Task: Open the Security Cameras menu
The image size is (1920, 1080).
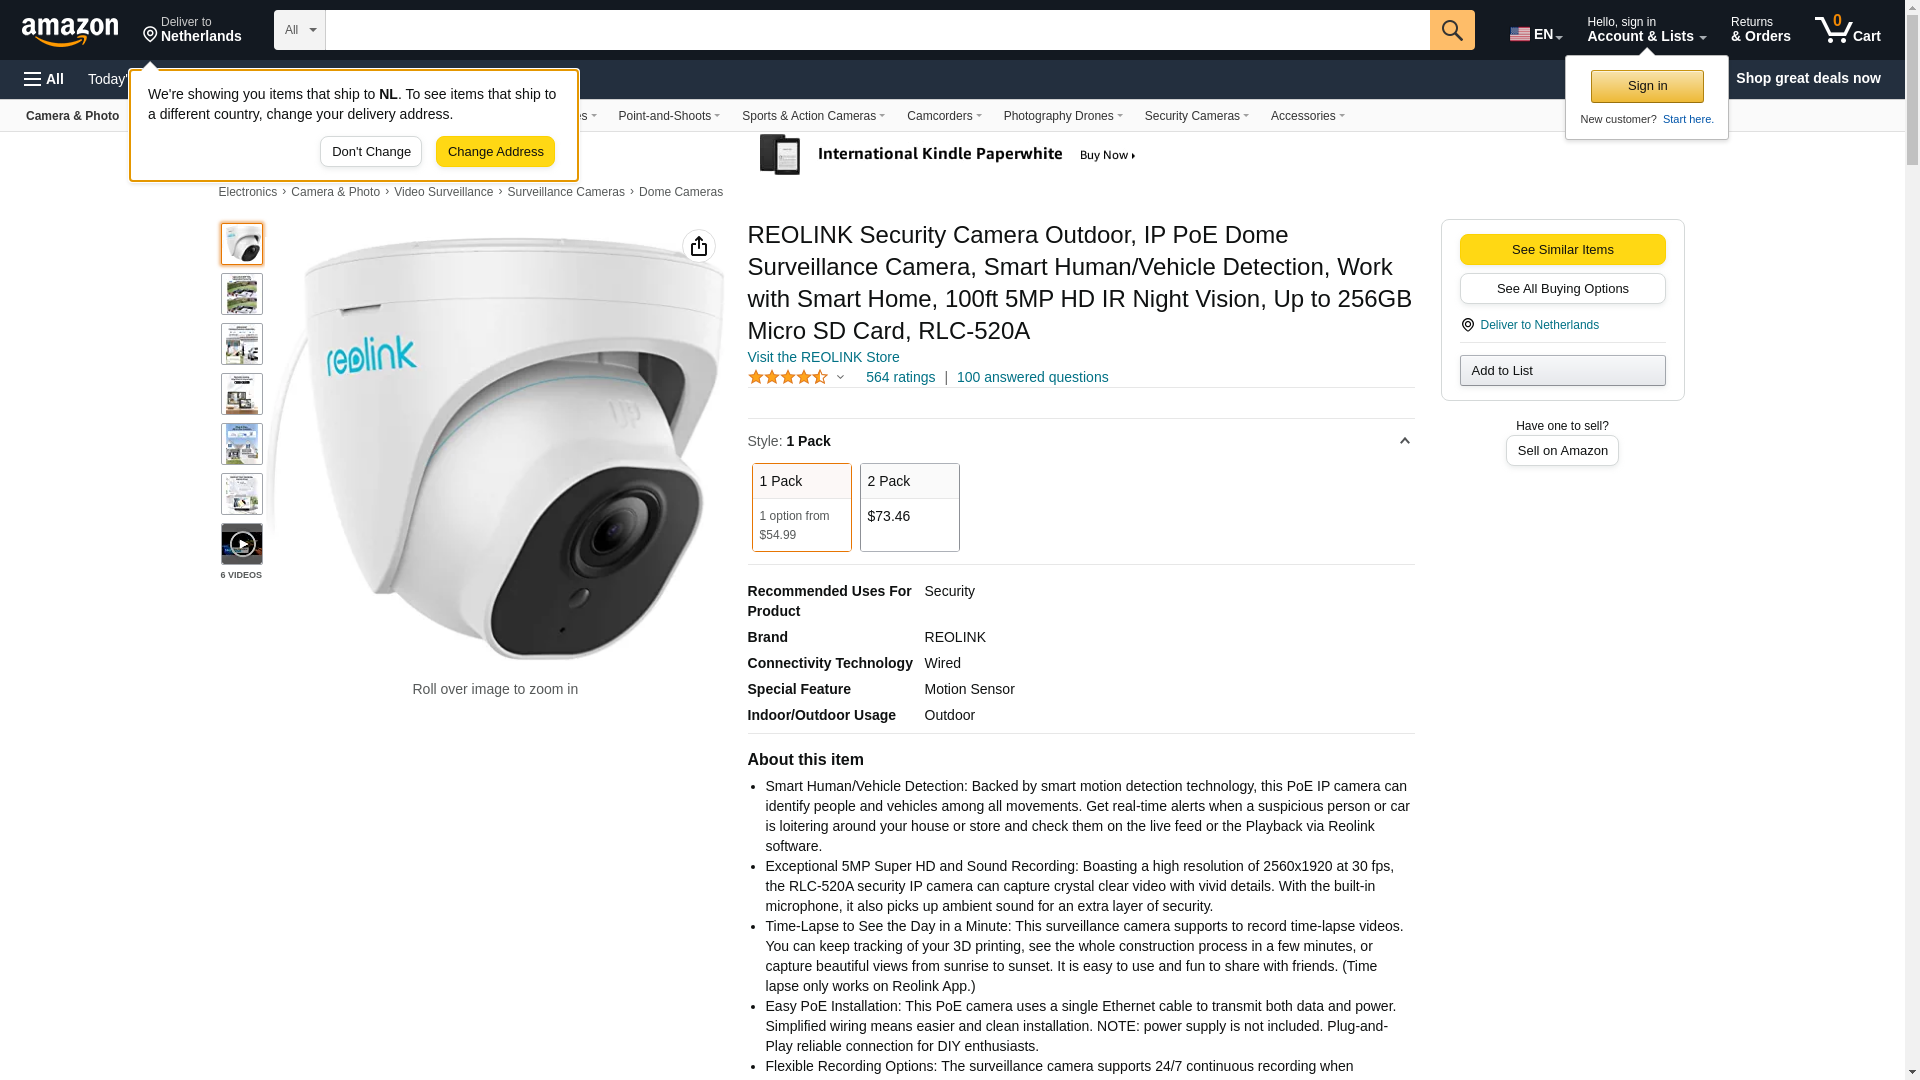Action: (1196, 116)
